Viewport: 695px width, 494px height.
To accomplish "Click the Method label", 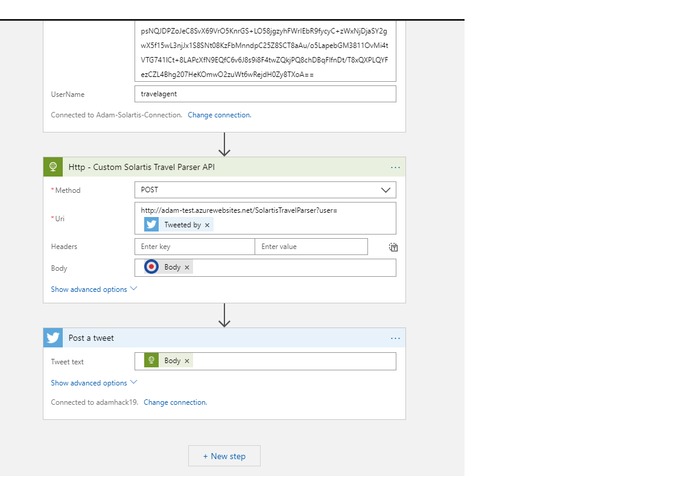I will (x=67, y=190).
